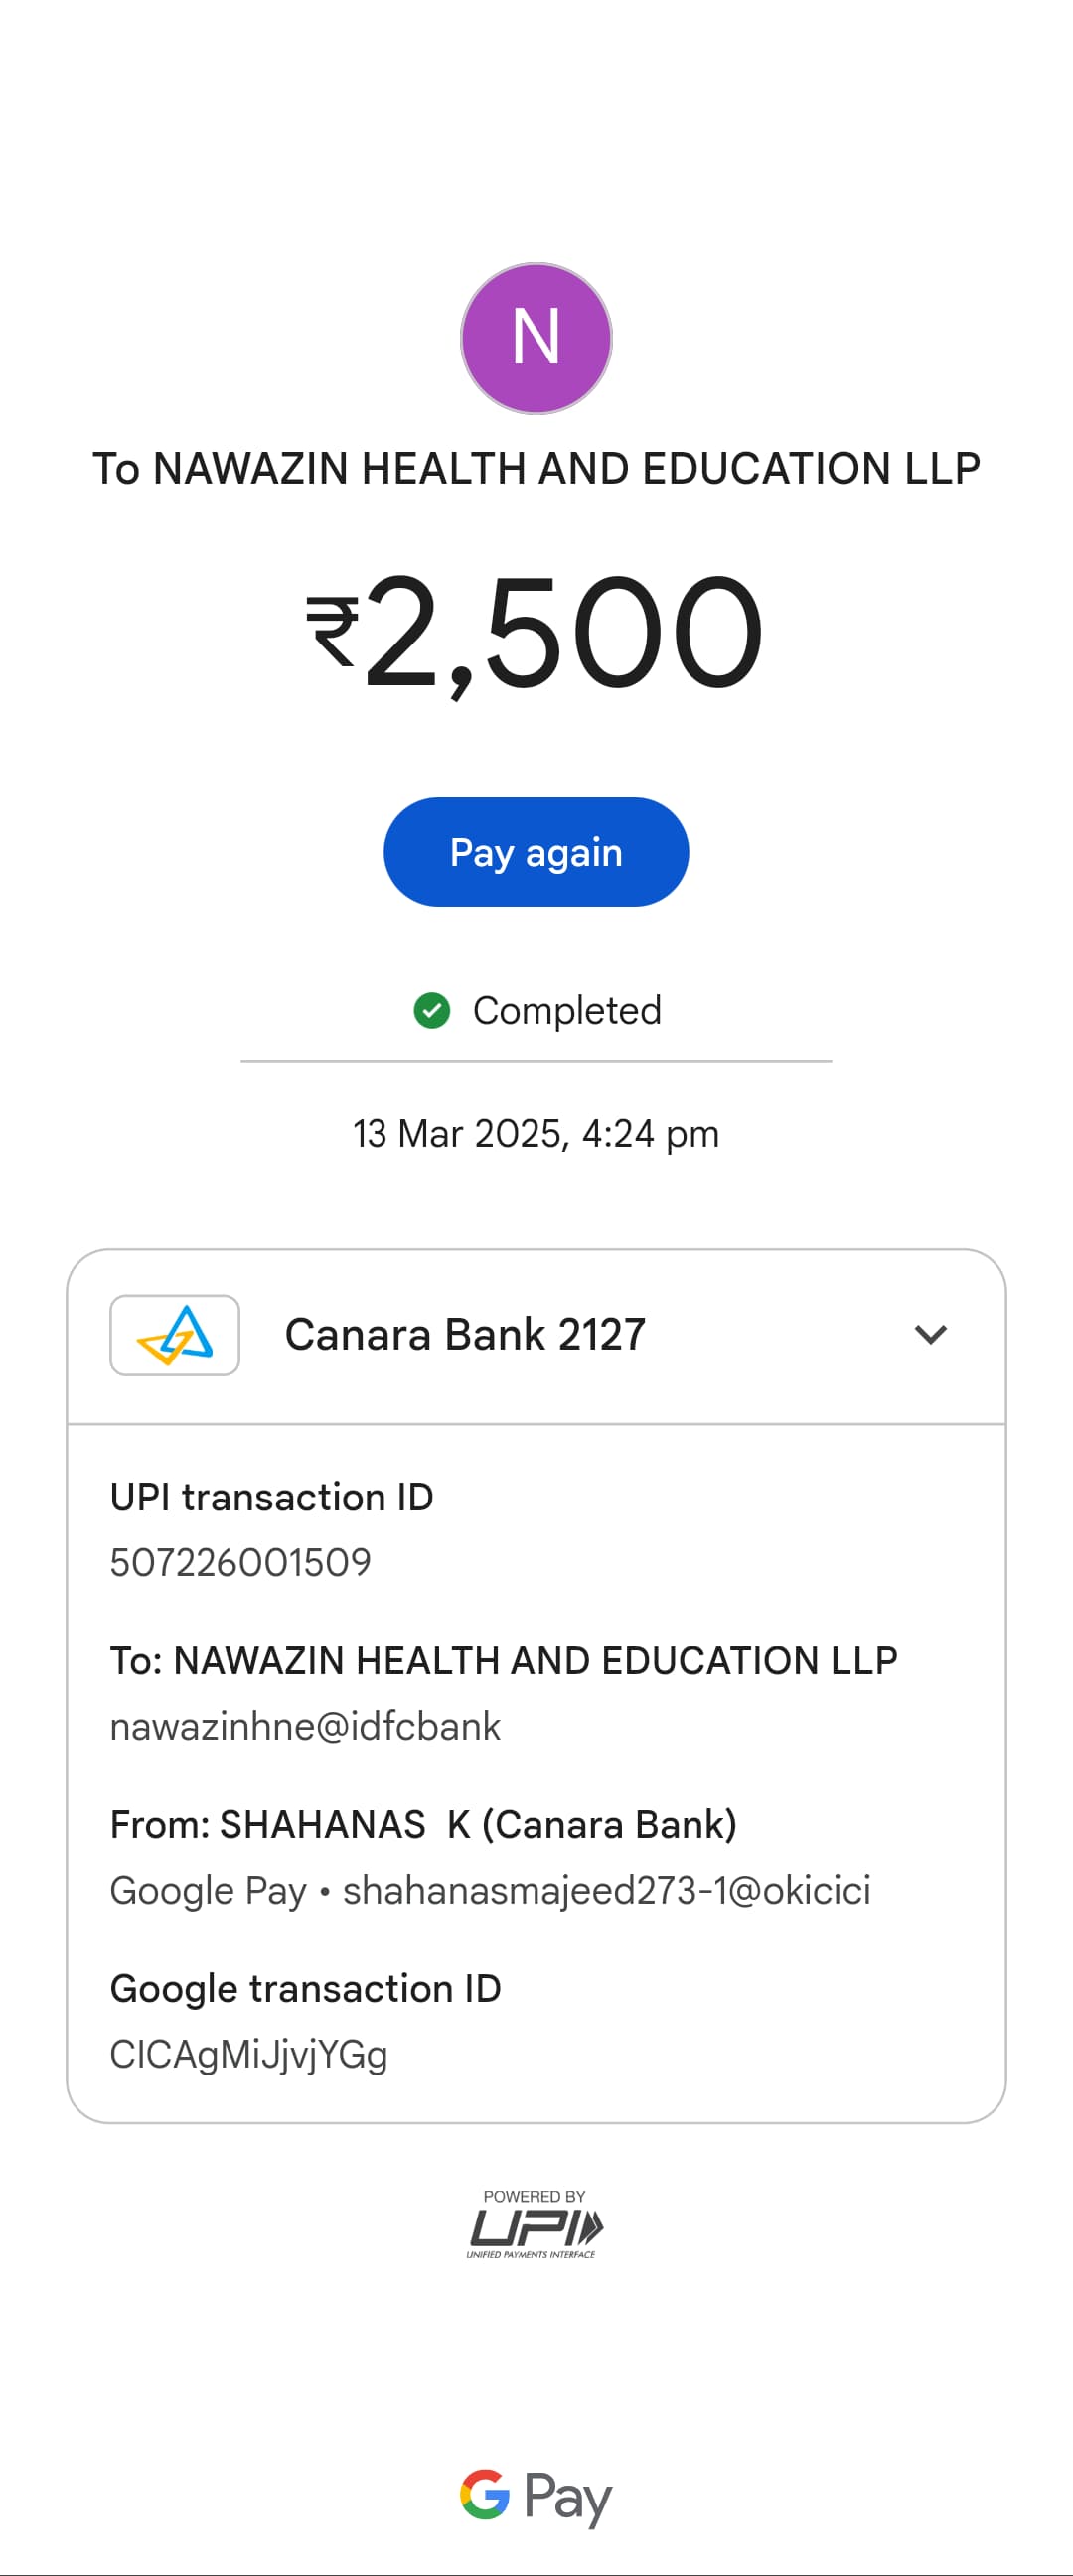Tap the Google Pay logo at bottom

[536, 2496]
